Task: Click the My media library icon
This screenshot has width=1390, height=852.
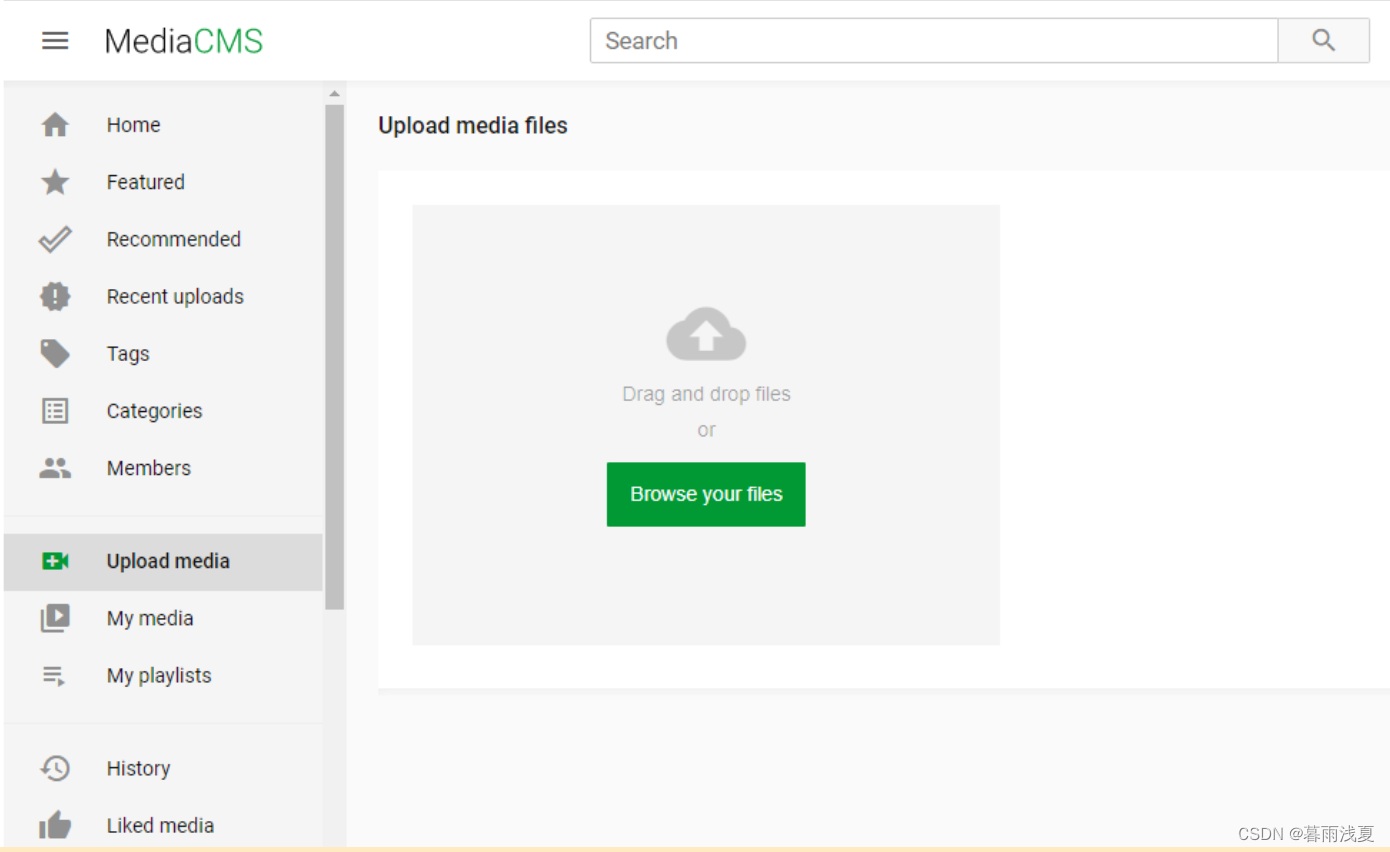Action: (x=55, y=618)
